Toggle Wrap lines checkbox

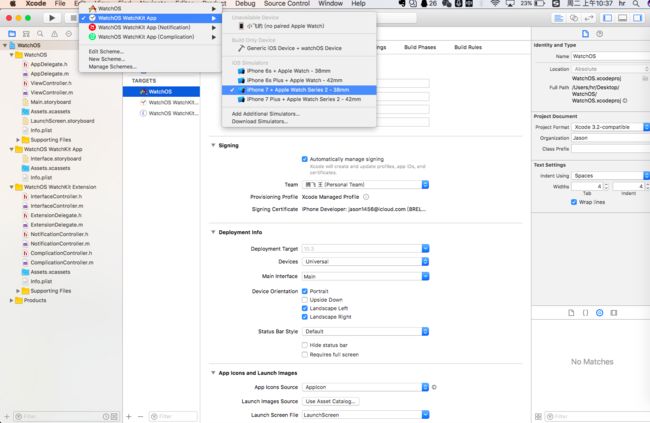point(574,202)
